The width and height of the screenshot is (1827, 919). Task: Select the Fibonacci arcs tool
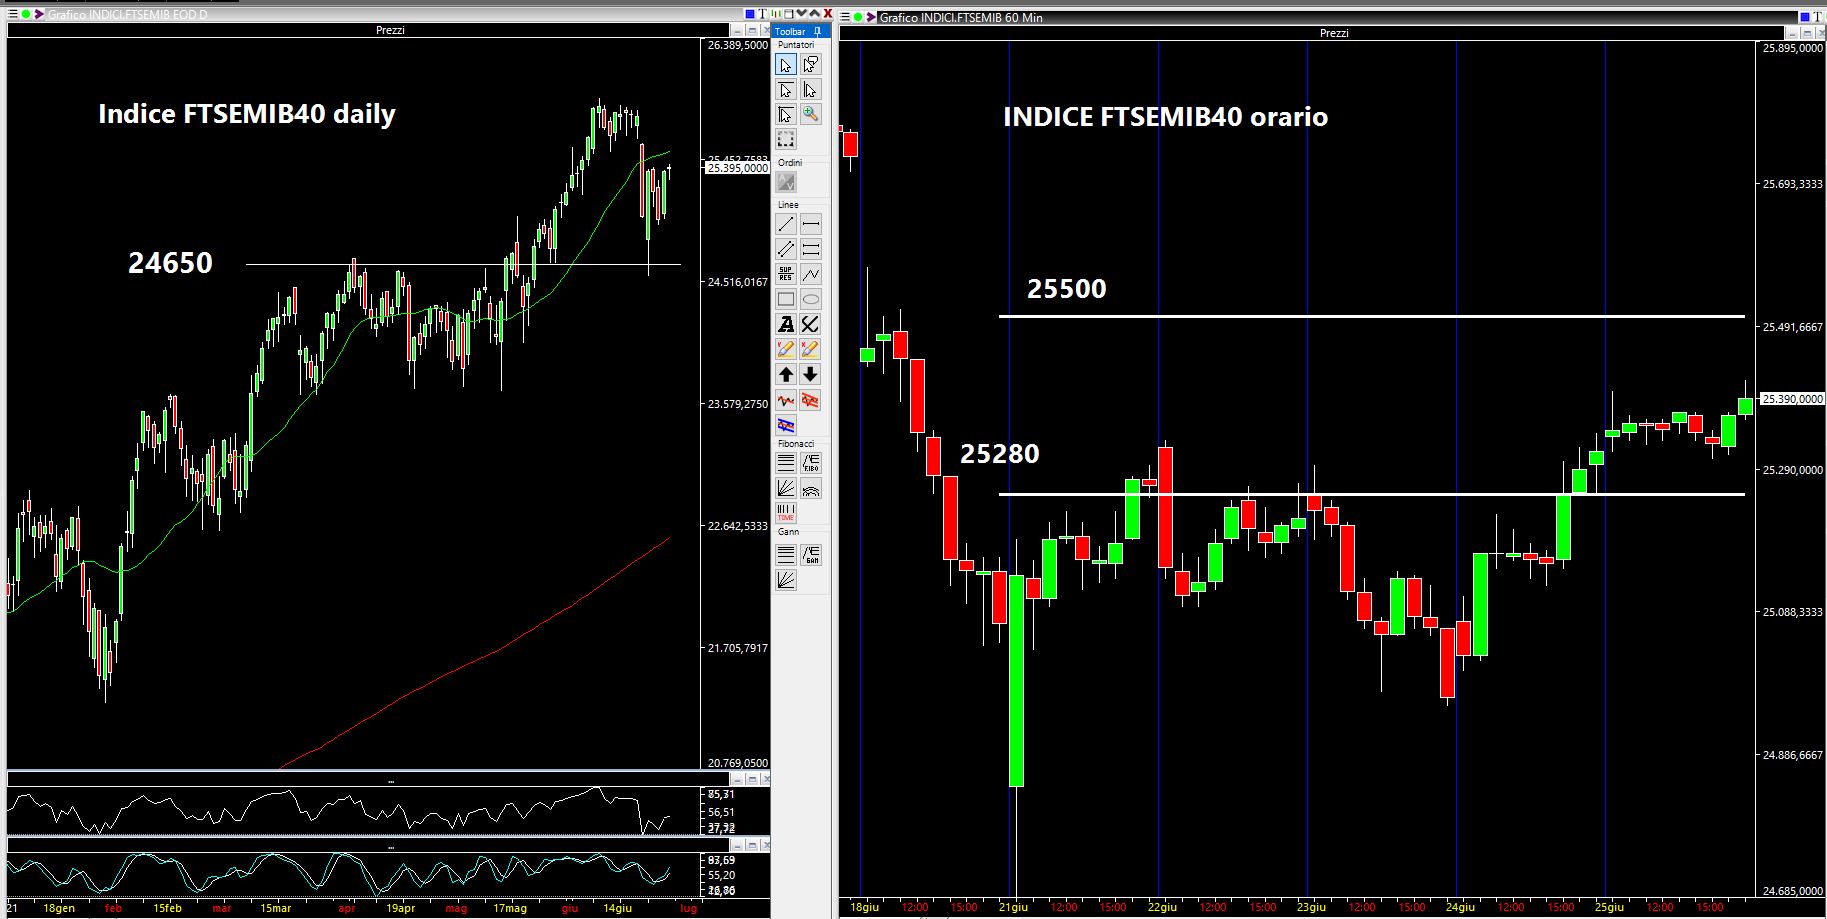pyautogui.click(x=810, y=488)
